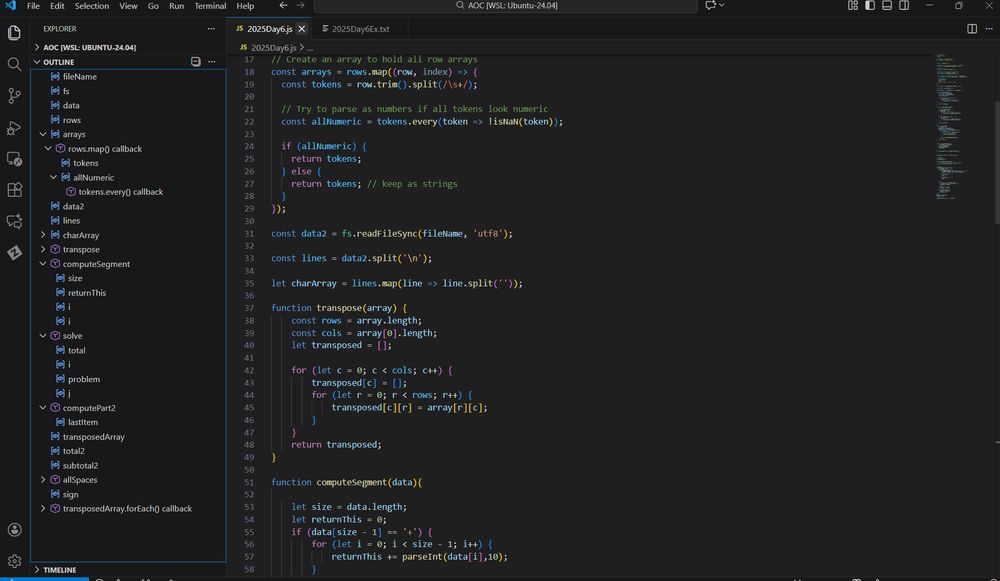Expand the transpose outline node

click(x=42, y=250)
